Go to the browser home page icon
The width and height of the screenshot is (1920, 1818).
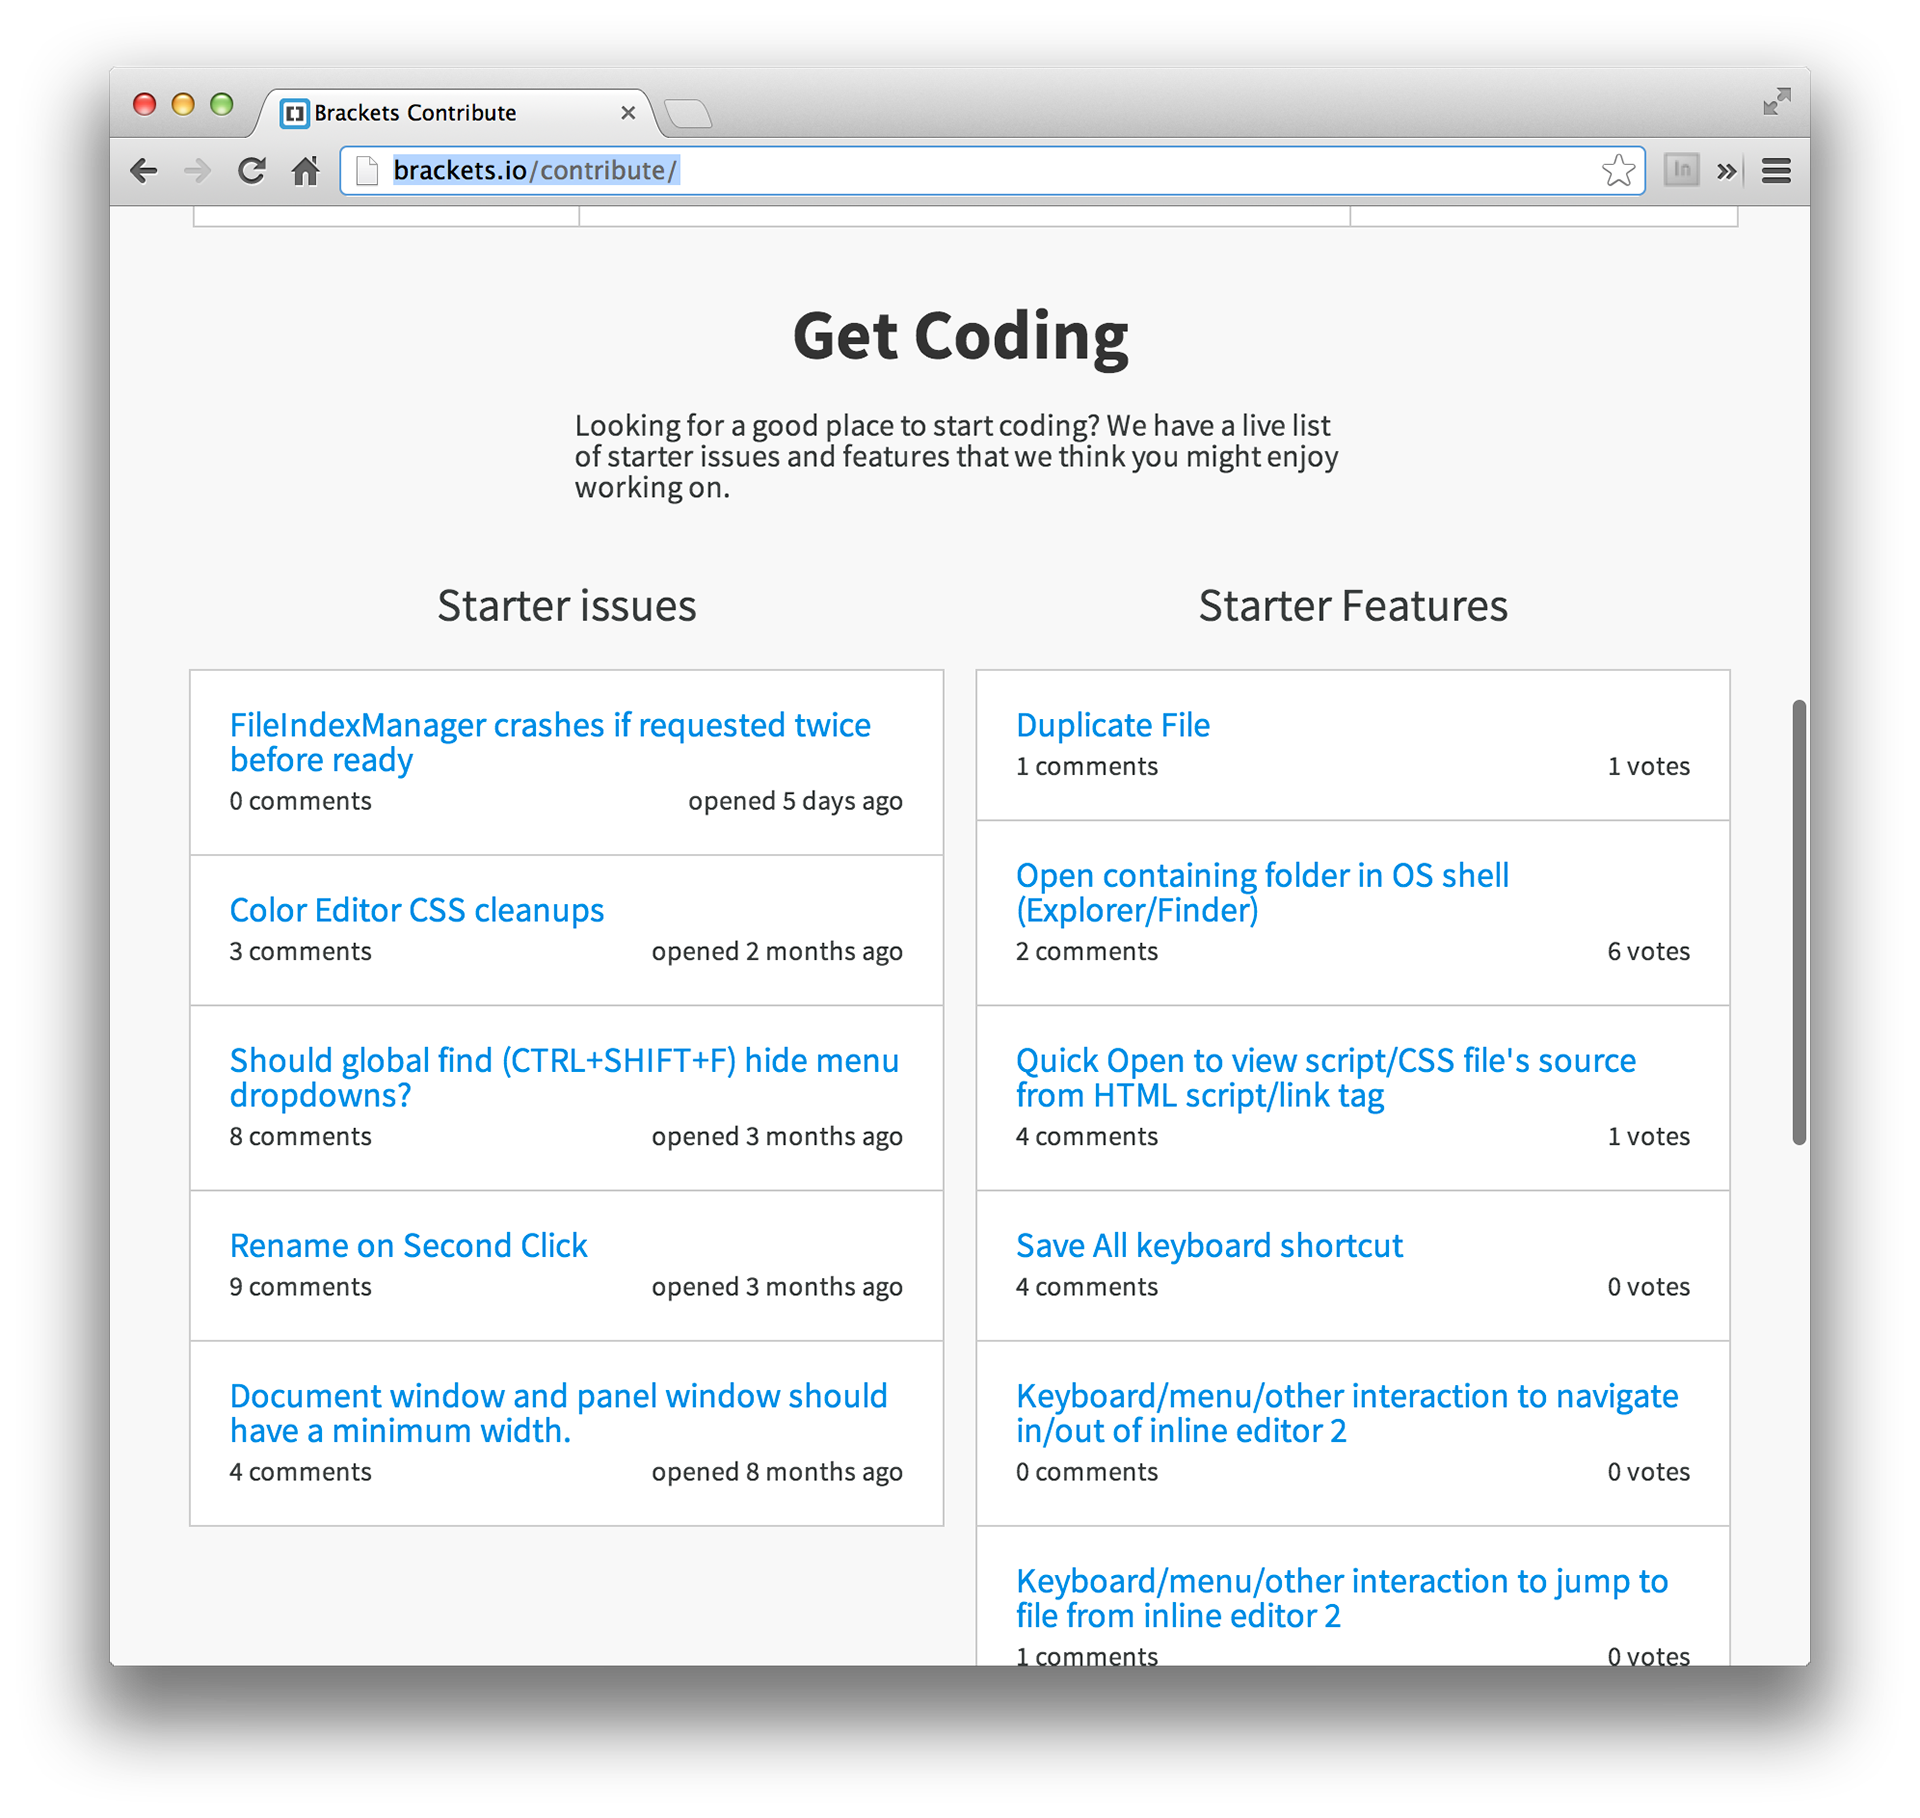point(305,171)
